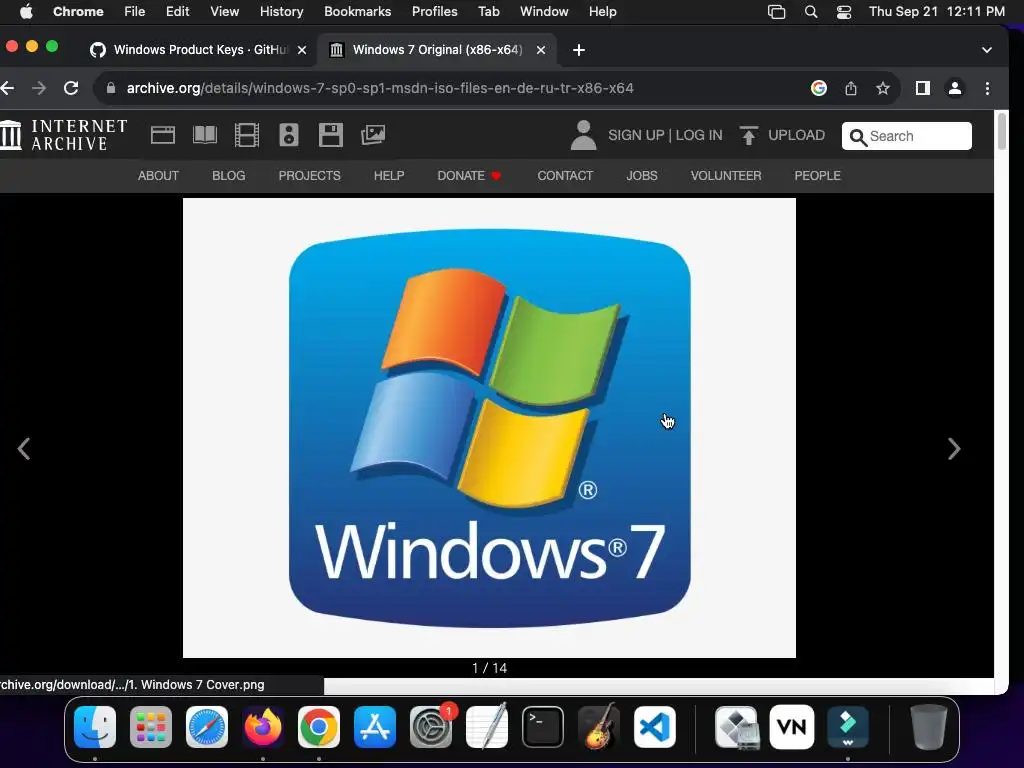Open System Settings from the Dock

(x=431, y=727)
